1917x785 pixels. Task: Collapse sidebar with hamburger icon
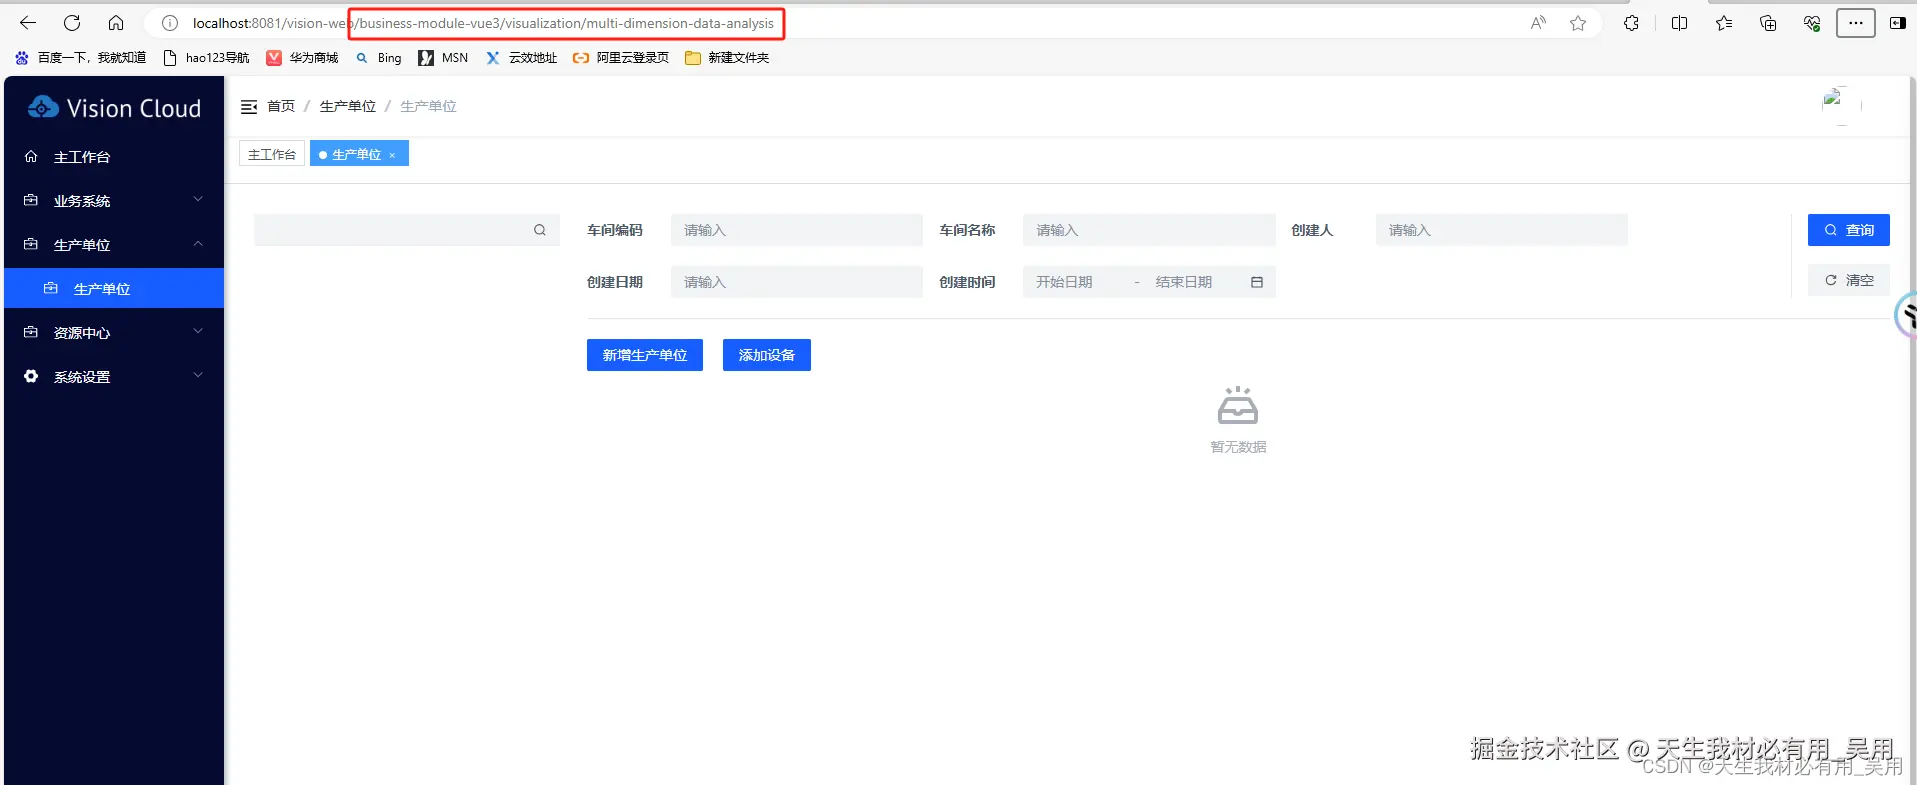tap(249, 106)
